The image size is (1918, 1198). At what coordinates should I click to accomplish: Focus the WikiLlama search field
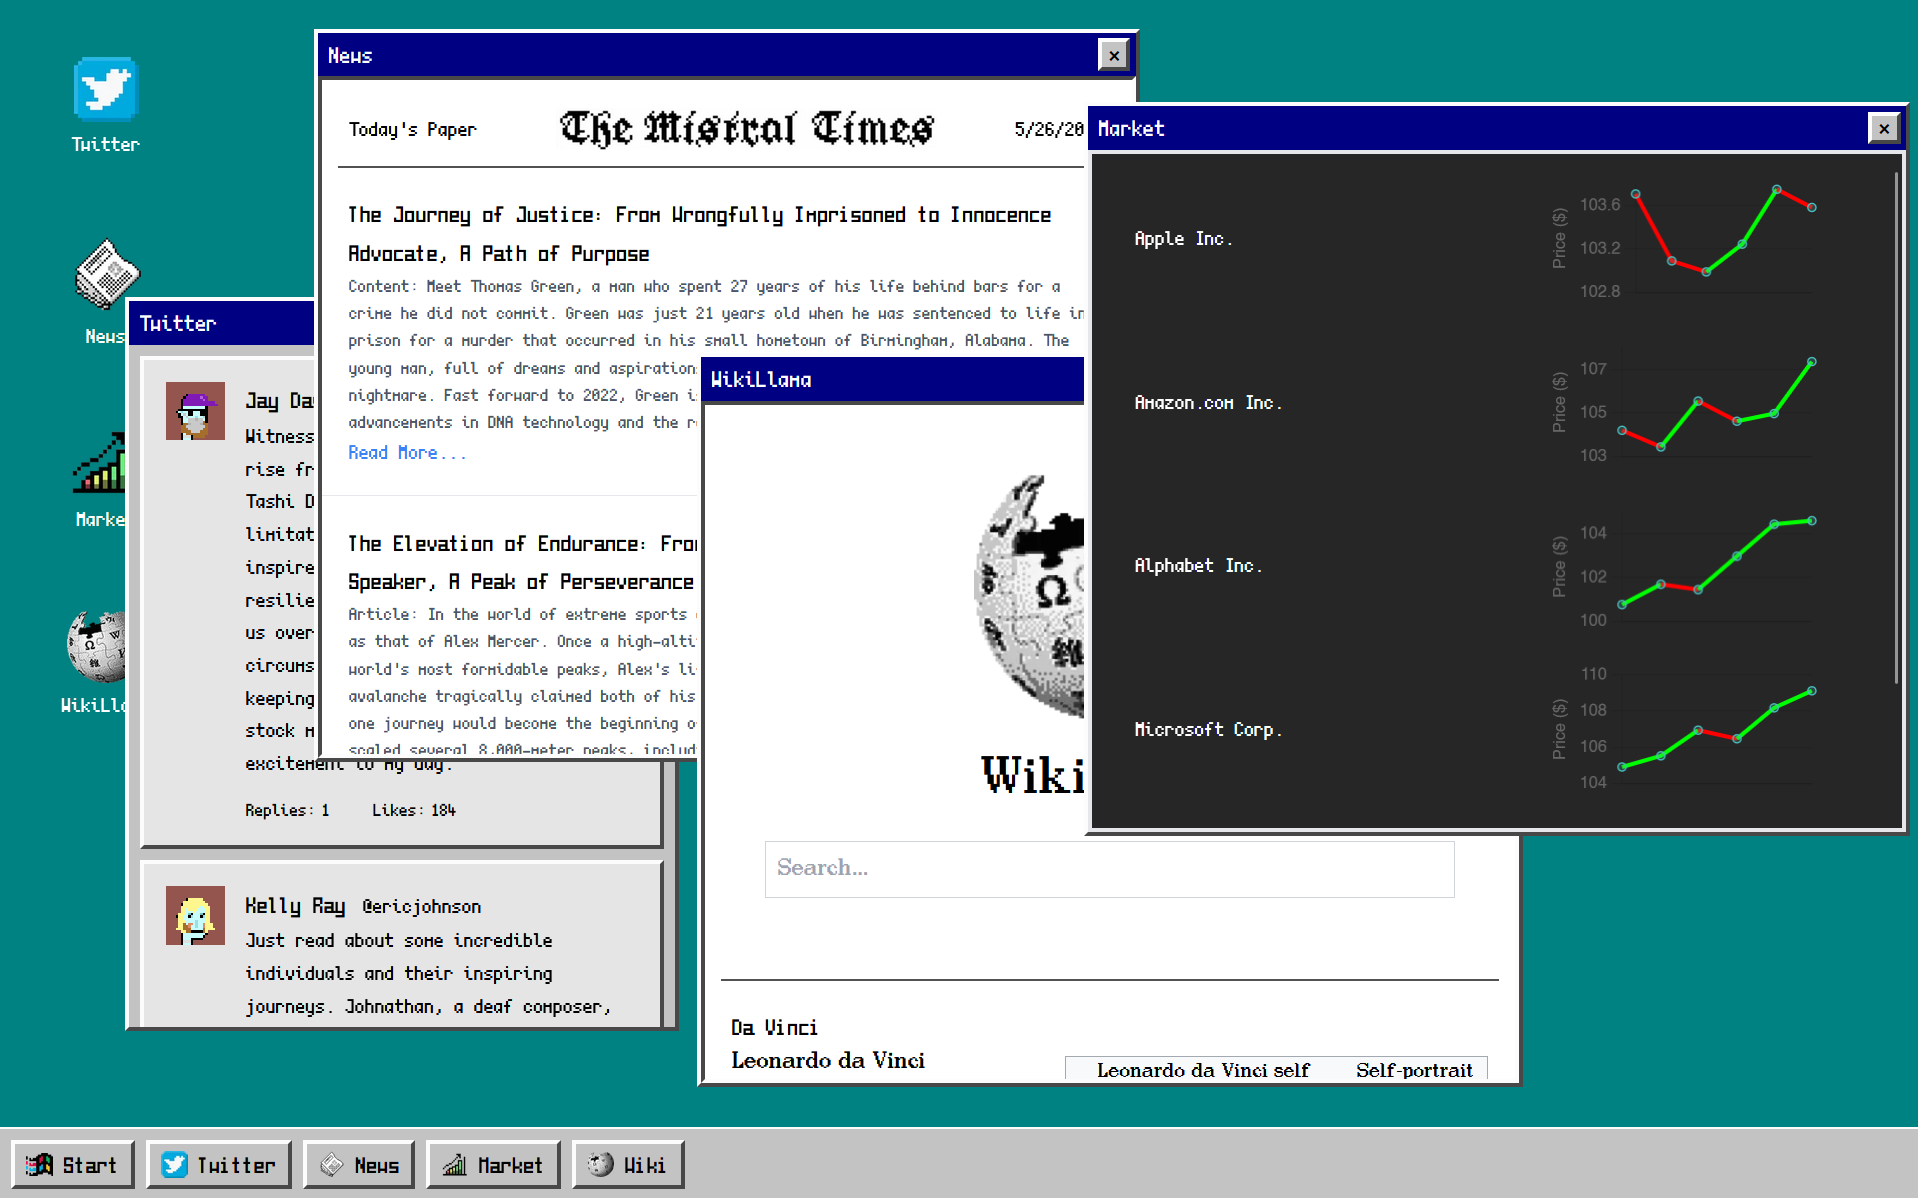1109,869
